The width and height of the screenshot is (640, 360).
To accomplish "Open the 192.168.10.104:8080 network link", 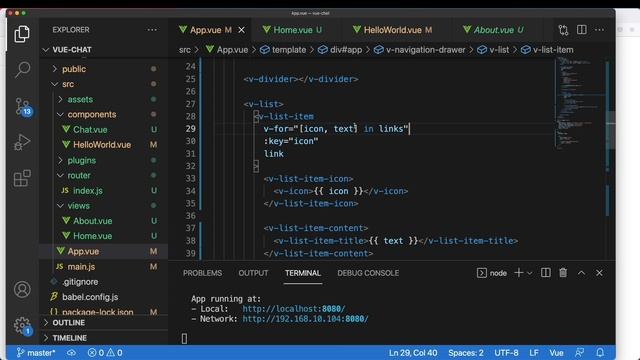I will click(305, 319).
